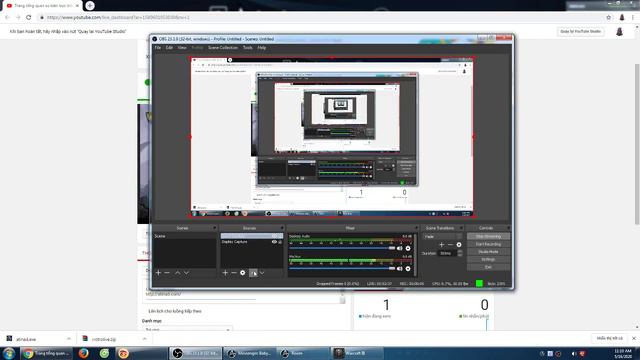
Task: Reload the YouTube page
Action: pyautogui.click(x=29, y=18)
